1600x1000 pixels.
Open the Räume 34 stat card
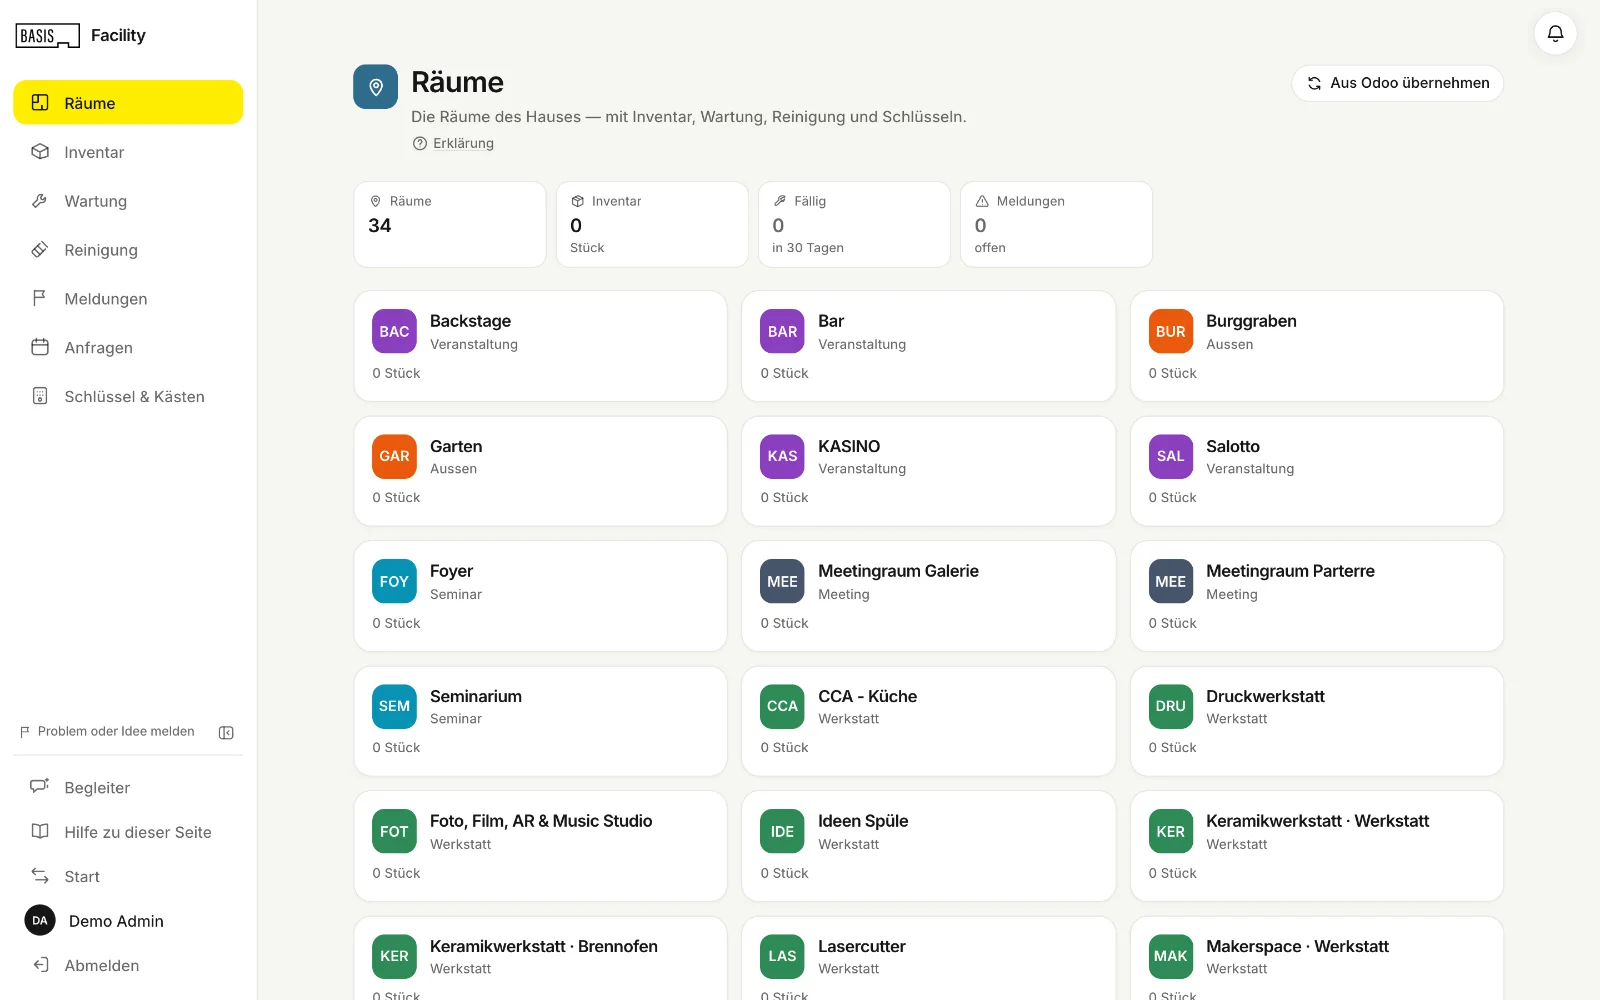[x=450, y=224]
